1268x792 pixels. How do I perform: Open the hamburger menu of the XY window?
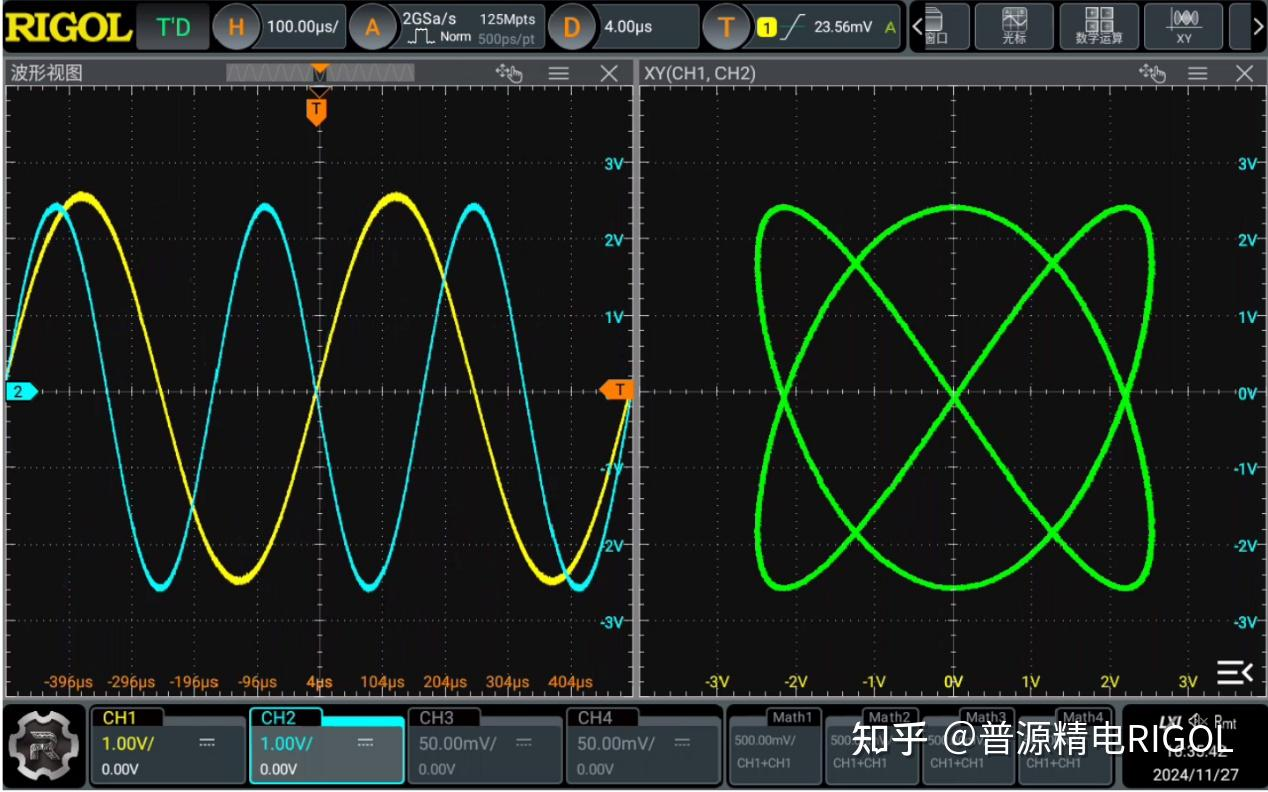pyautogui.click(x=1197, y=73)
